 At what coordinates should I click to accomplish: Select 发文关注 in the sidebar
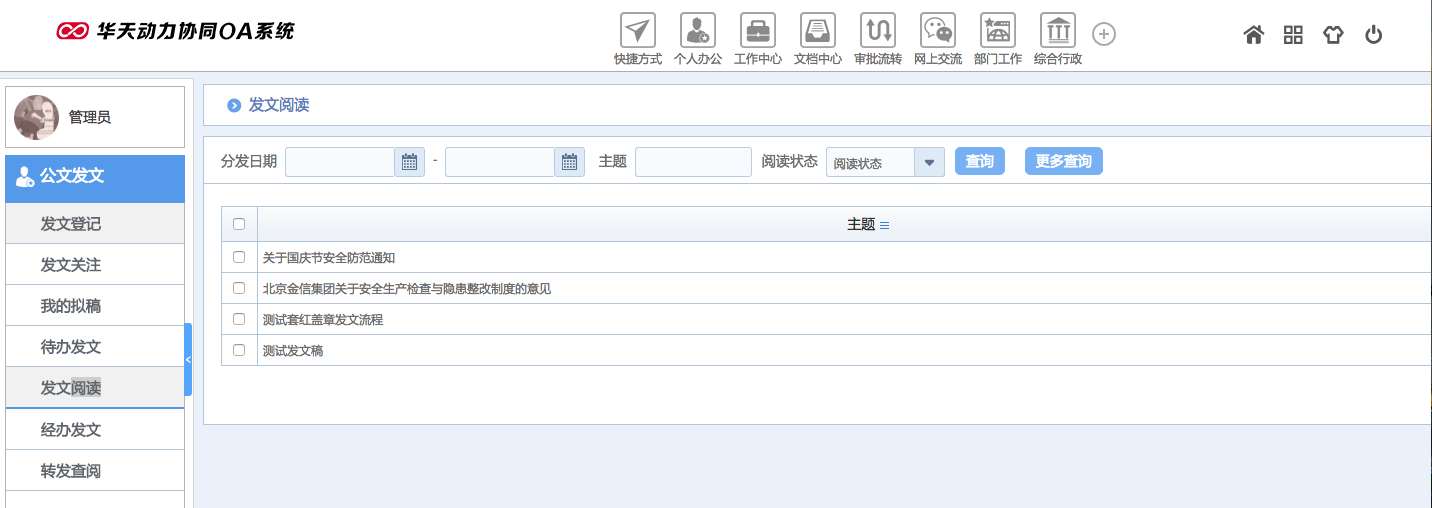tap(95, 265)
